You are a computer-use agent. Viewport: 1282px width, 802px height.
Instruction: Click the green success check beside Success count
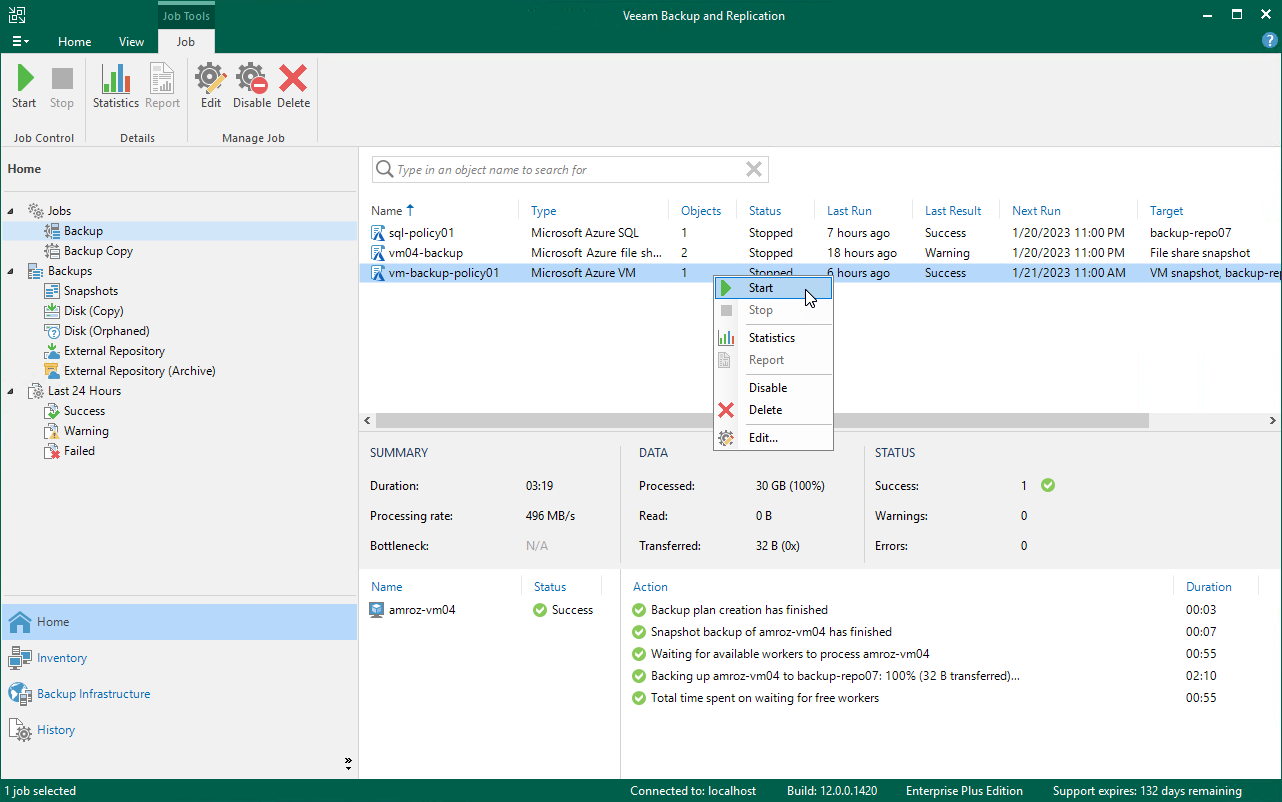click(x=1048, y=486)
